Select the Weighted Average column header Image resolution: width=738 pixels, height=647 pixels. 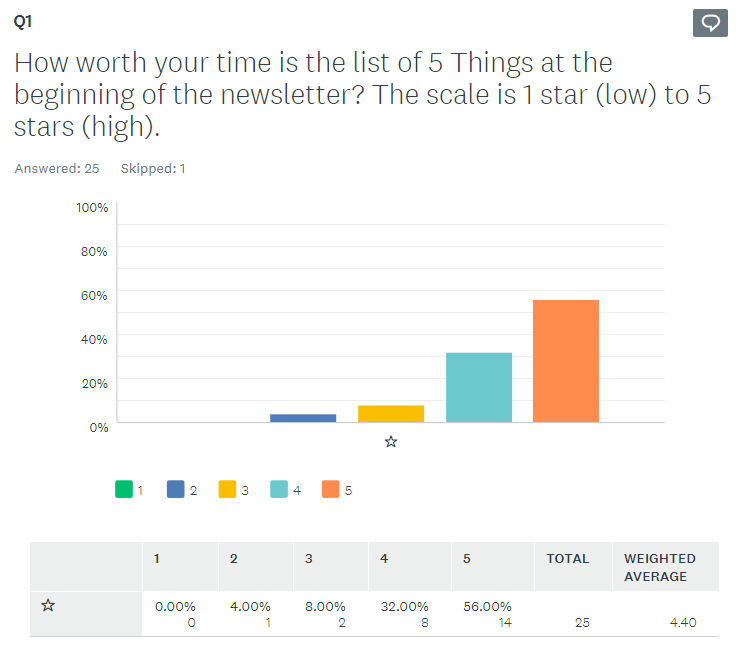[x=659, y=567]
